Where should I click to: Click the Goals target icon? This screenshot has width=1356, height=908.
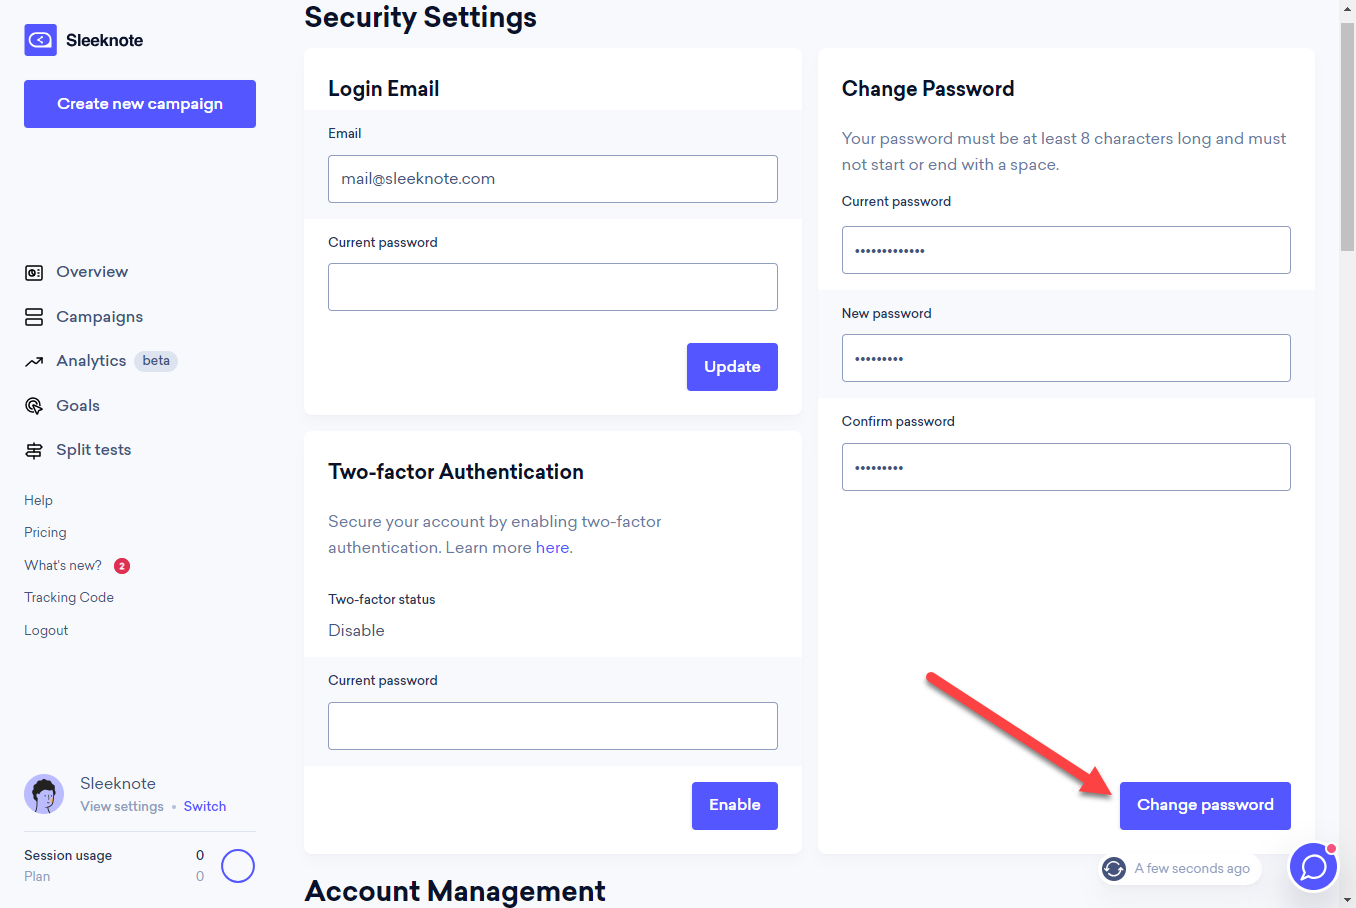34,406
